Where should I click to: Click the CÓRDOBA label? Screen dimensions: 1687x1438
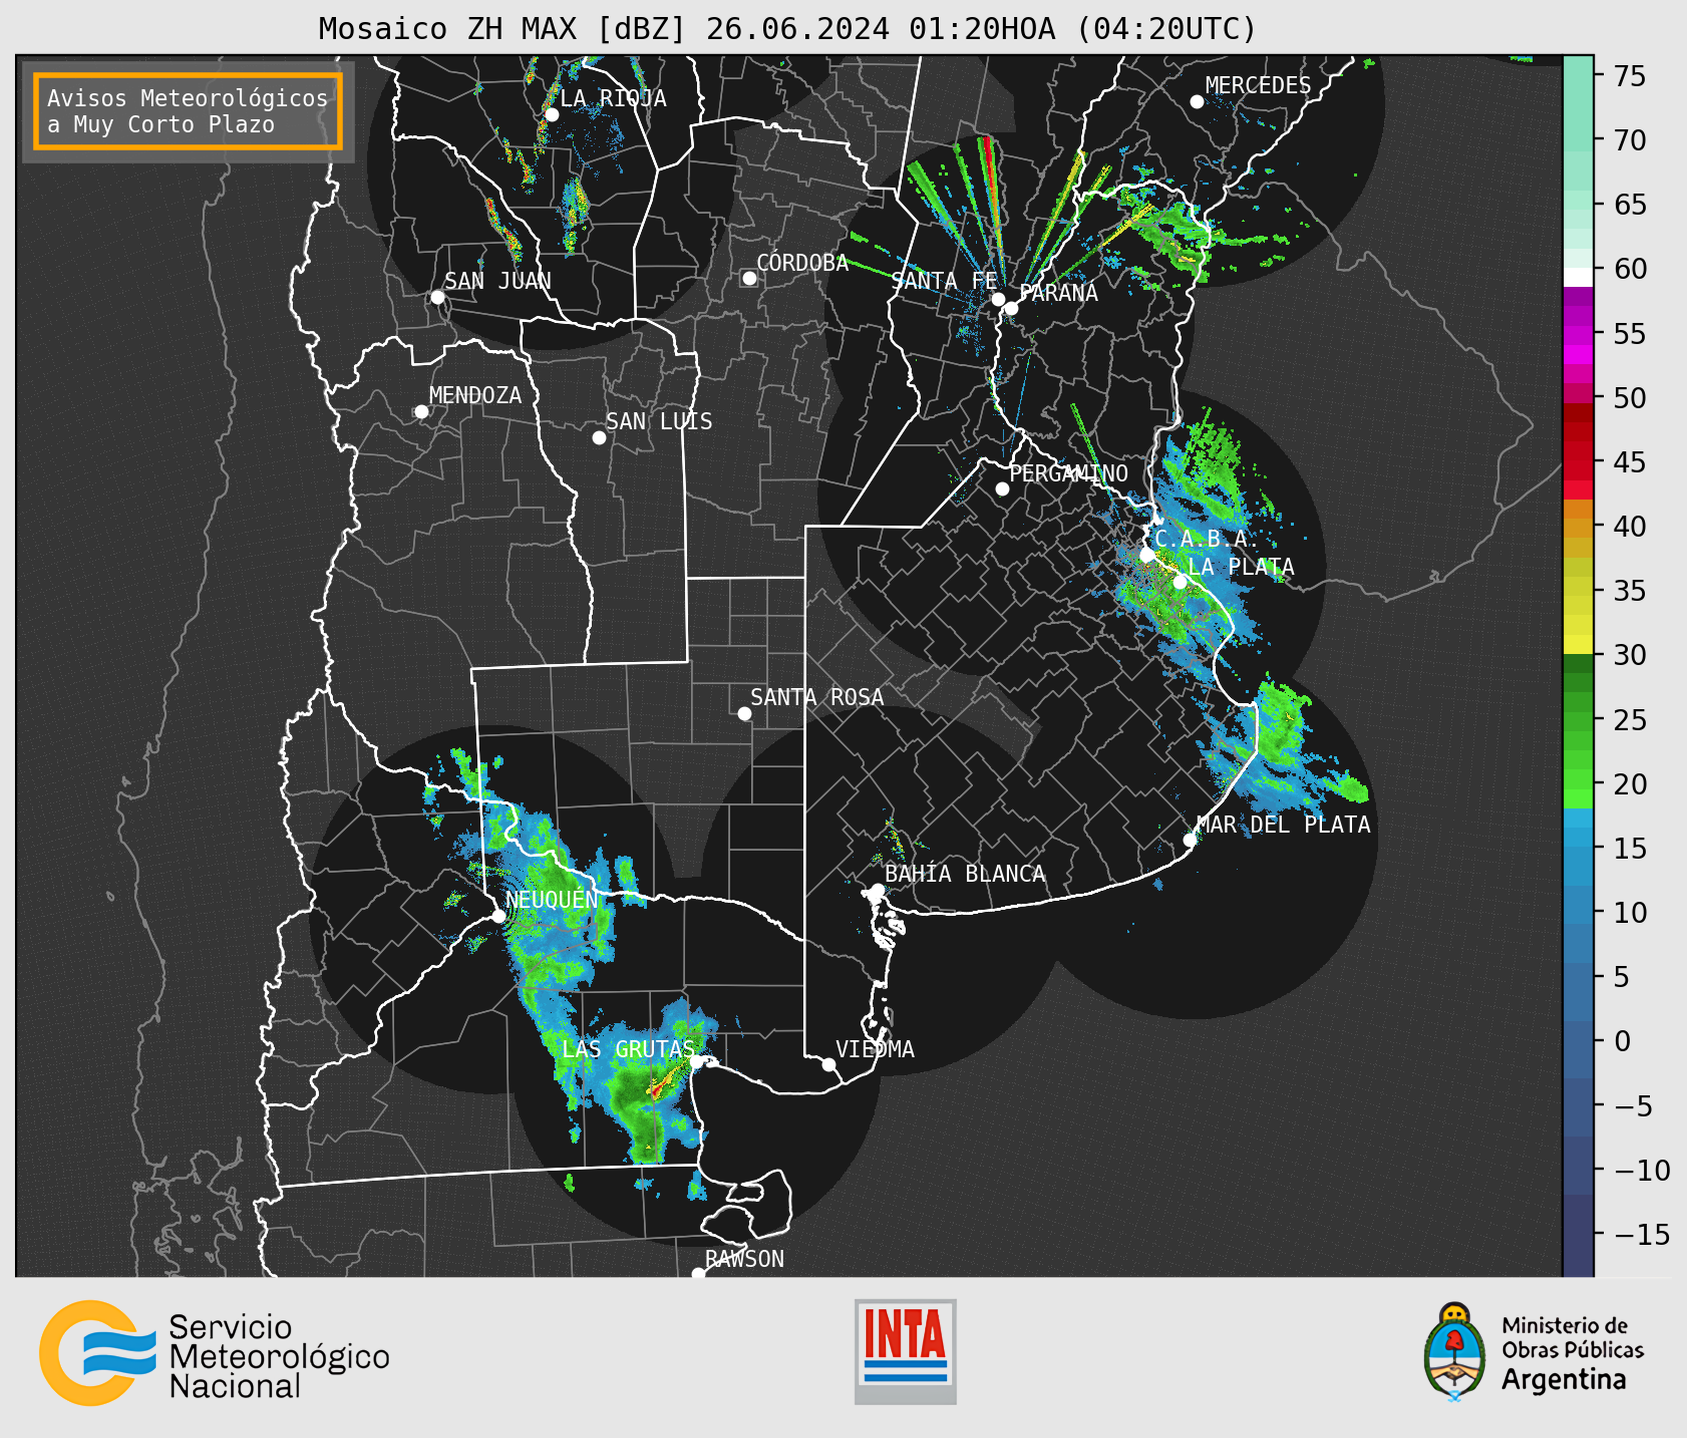[802, 262]
